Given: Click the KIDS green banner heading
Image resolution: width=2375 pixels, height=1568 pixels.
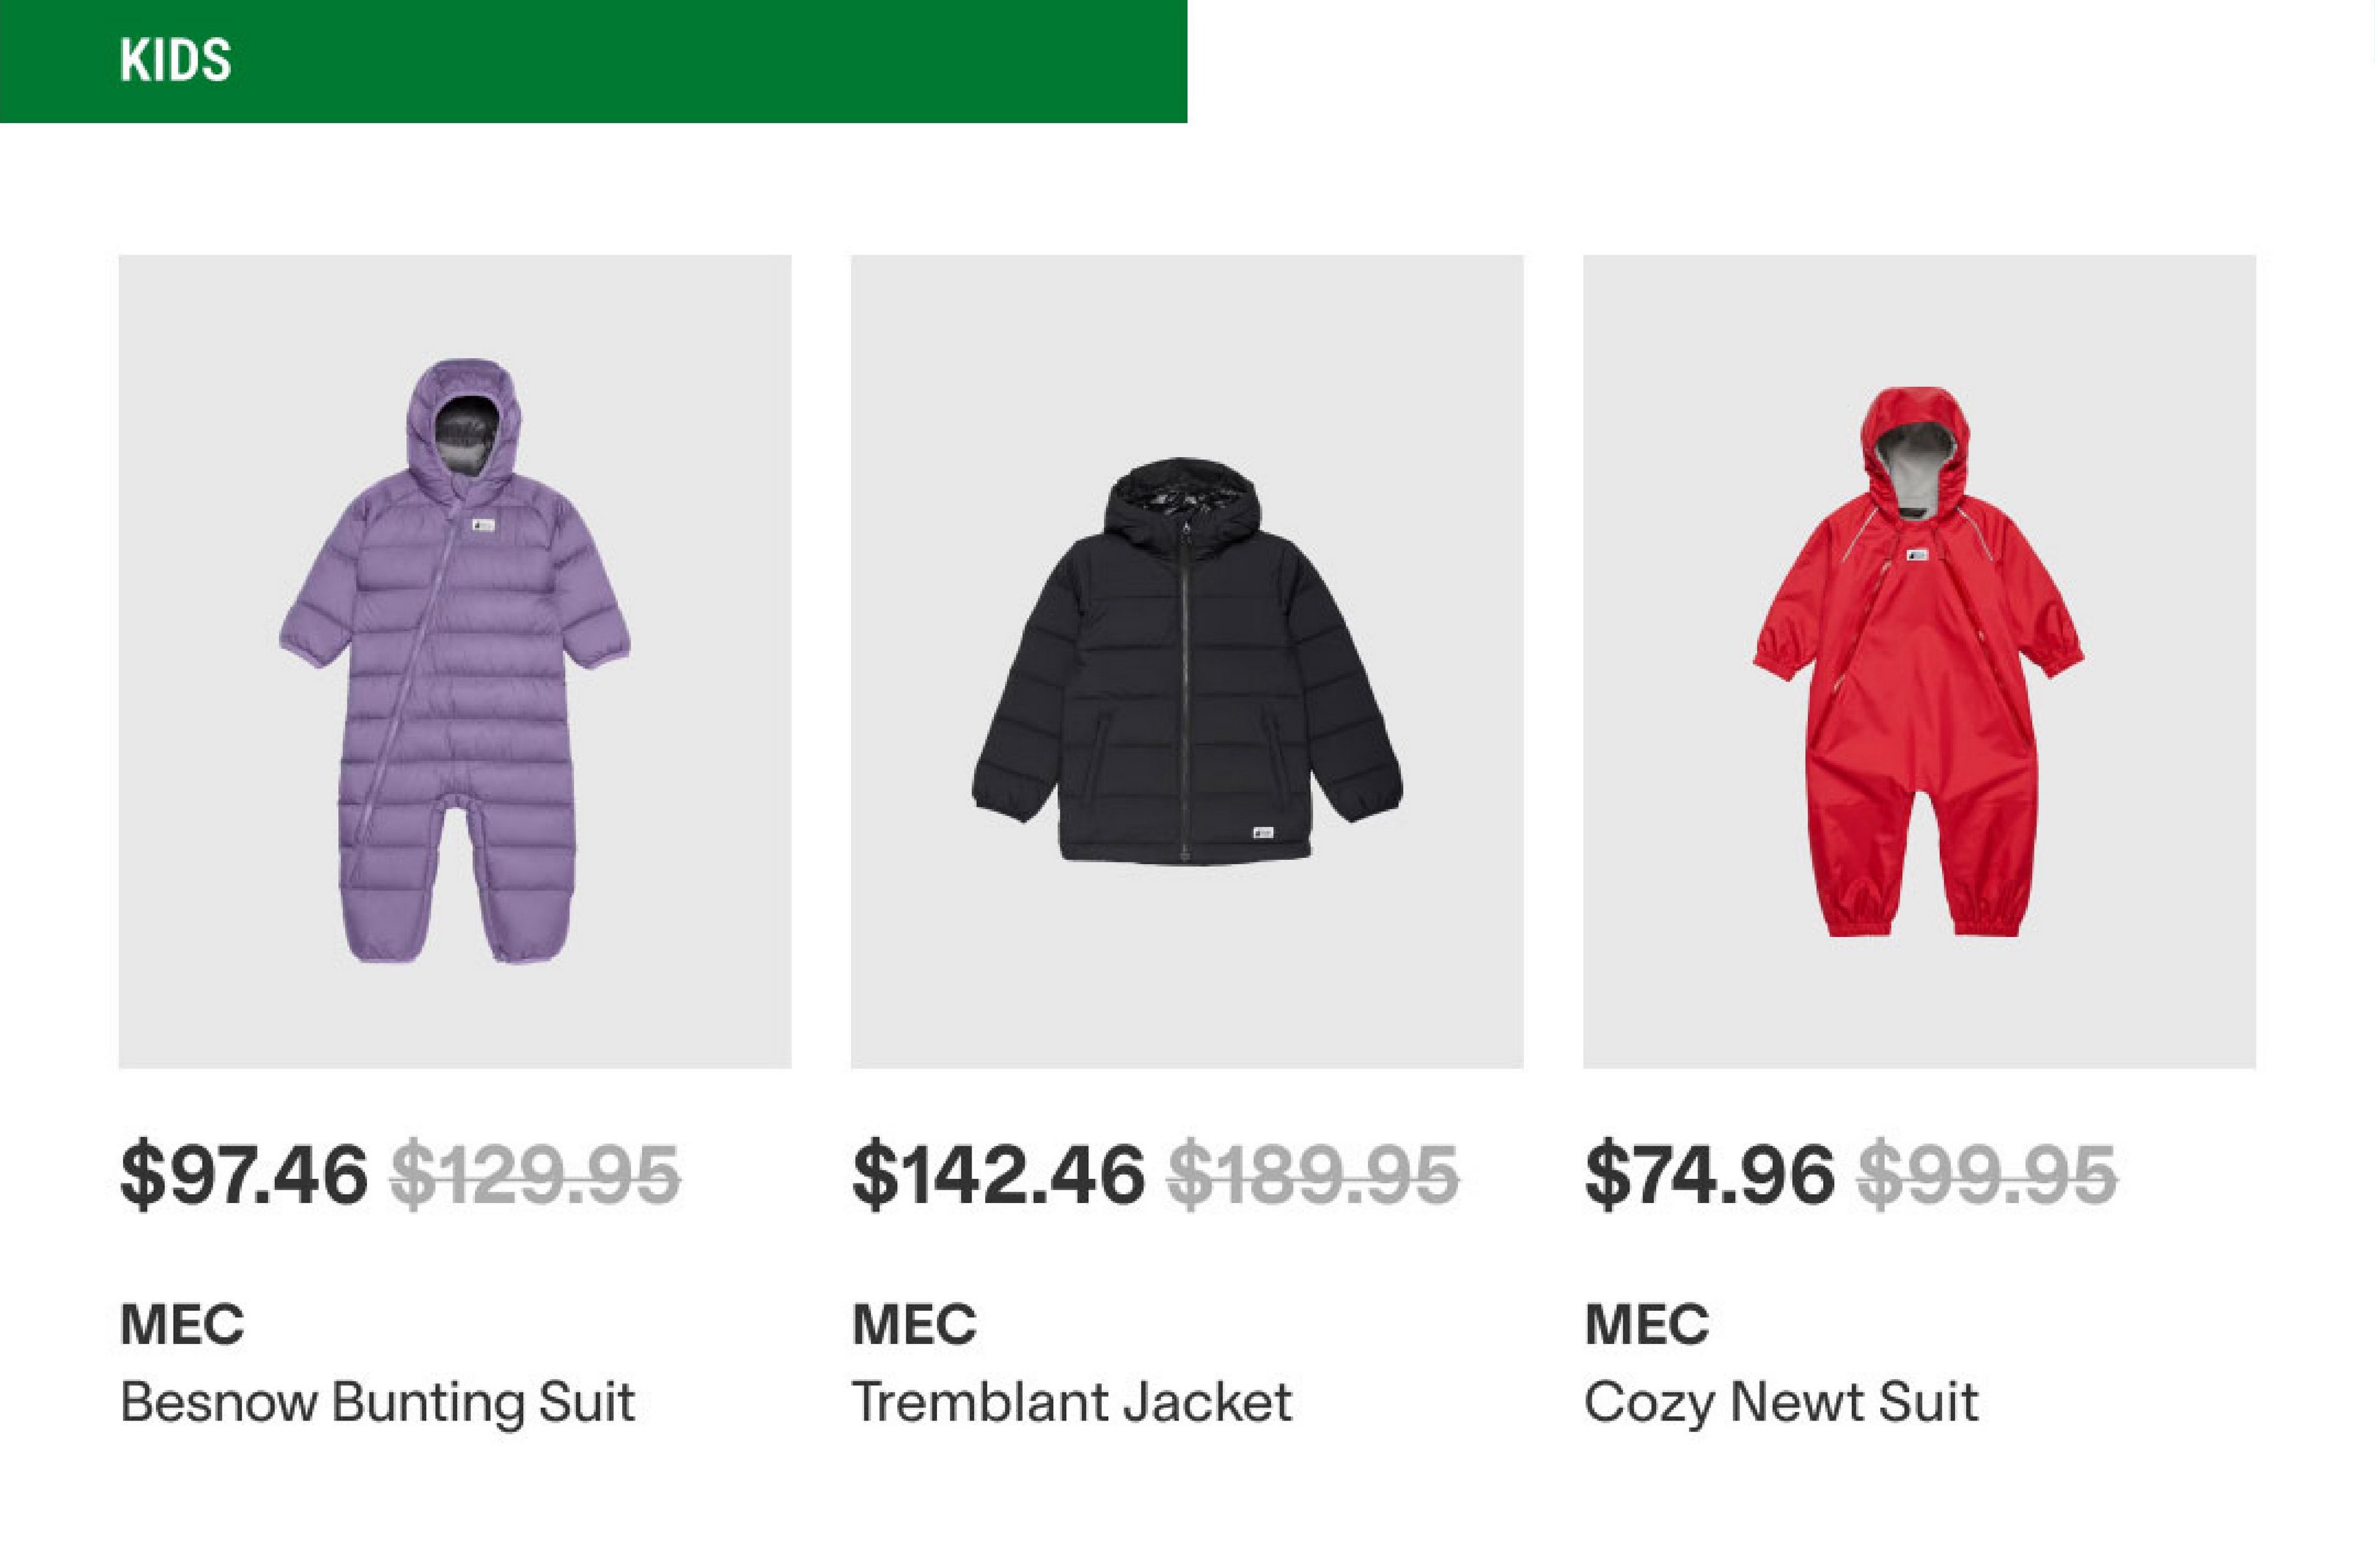Looking at the screenshot, I should point(176,60).
